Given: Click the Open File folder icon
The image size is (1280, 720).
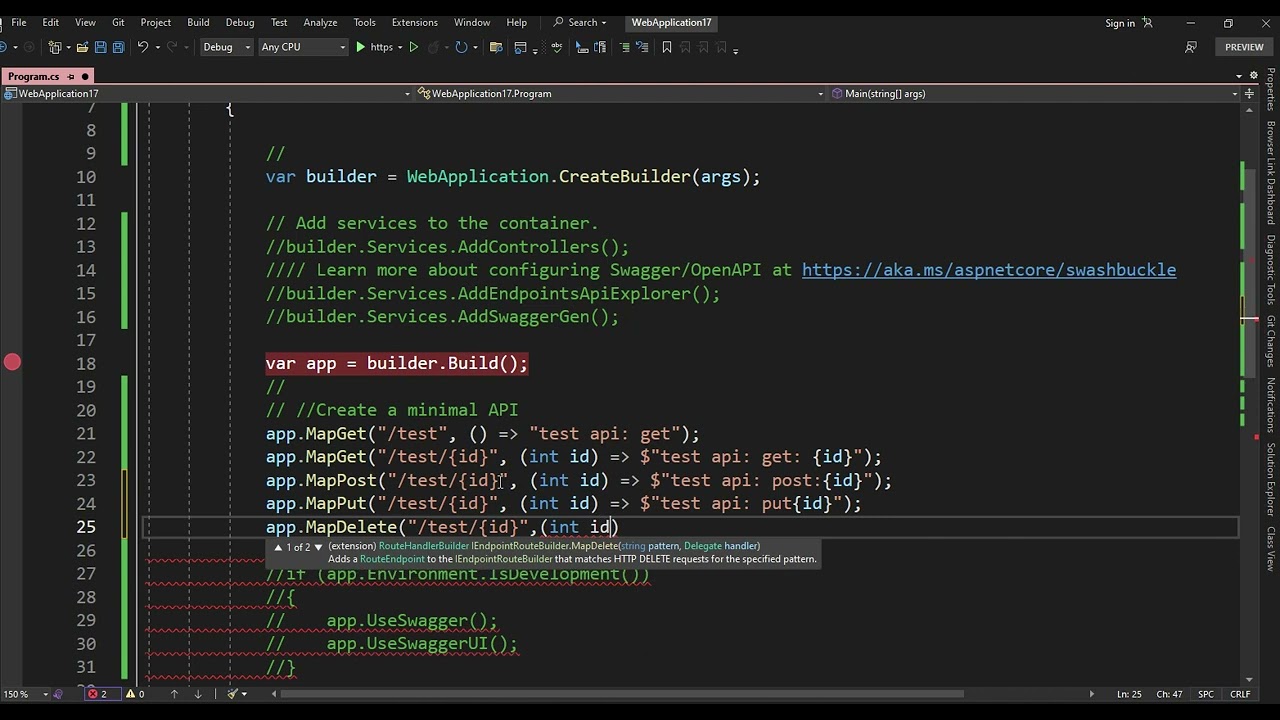Looking at the screenshot, I should point(82,47).
